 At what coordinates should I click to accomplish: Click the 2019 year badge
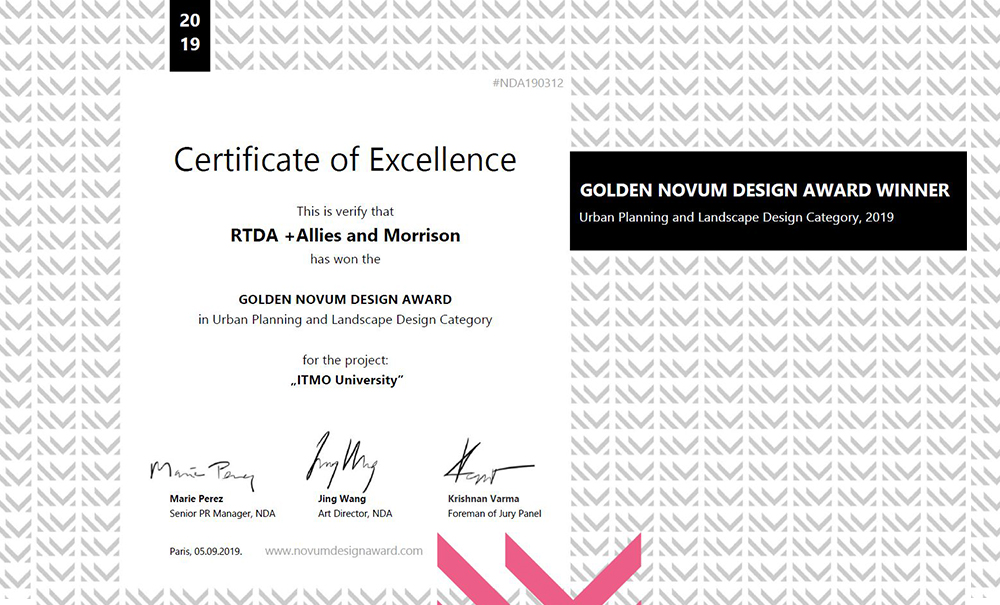tap(190, 32)
